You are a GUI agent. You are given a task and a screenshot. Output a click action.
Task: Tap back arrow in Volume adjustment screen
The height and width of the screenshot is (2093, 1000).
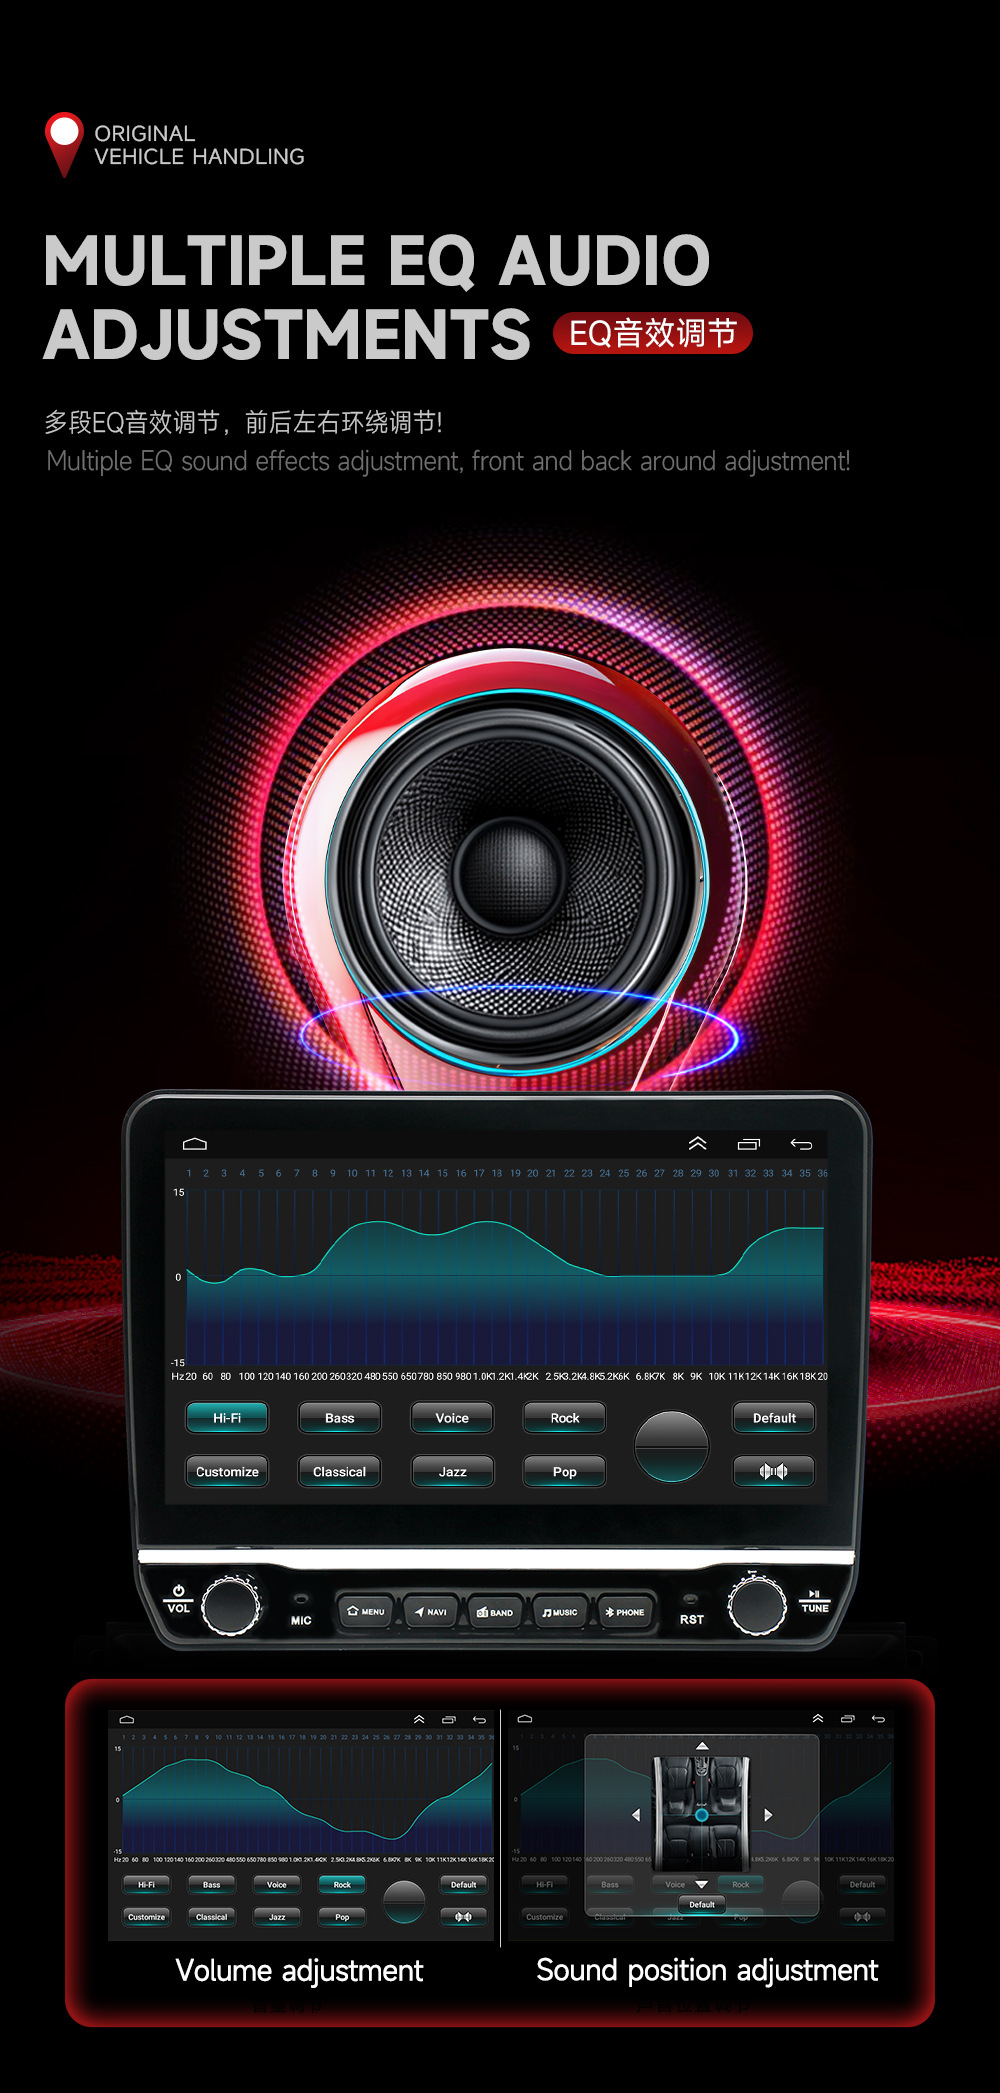tap(480, 1720)
